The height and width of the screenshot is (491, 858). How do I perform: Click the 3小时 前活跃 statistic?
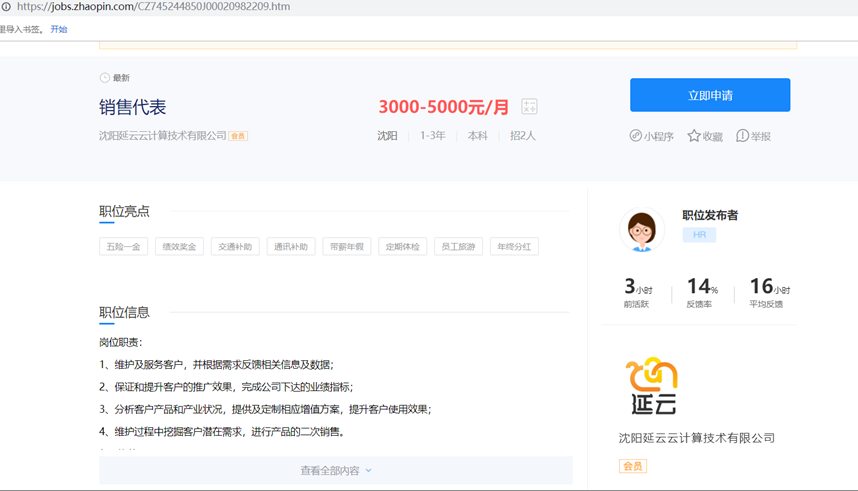click(x=637, y=293)
